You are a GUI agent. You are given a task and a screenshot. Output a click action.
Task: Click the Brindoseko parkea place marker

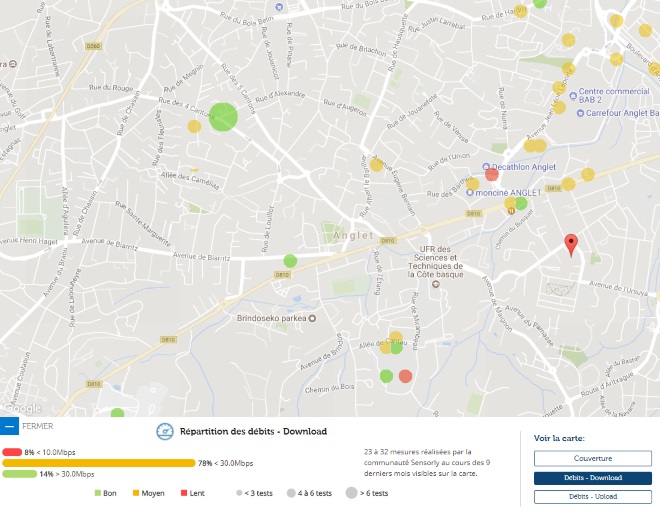tap(312, 319)
